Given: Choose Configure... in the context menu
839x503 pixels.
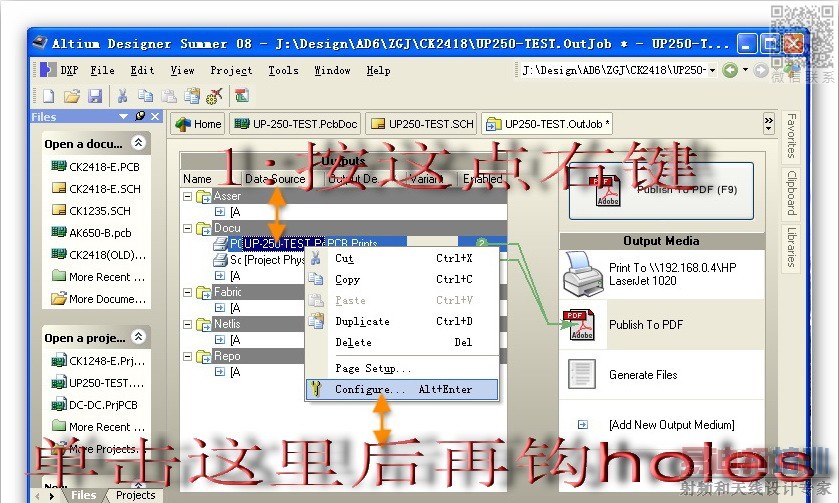Looking at the screenshot, I should pyautogui.click(x=402, y=389).
